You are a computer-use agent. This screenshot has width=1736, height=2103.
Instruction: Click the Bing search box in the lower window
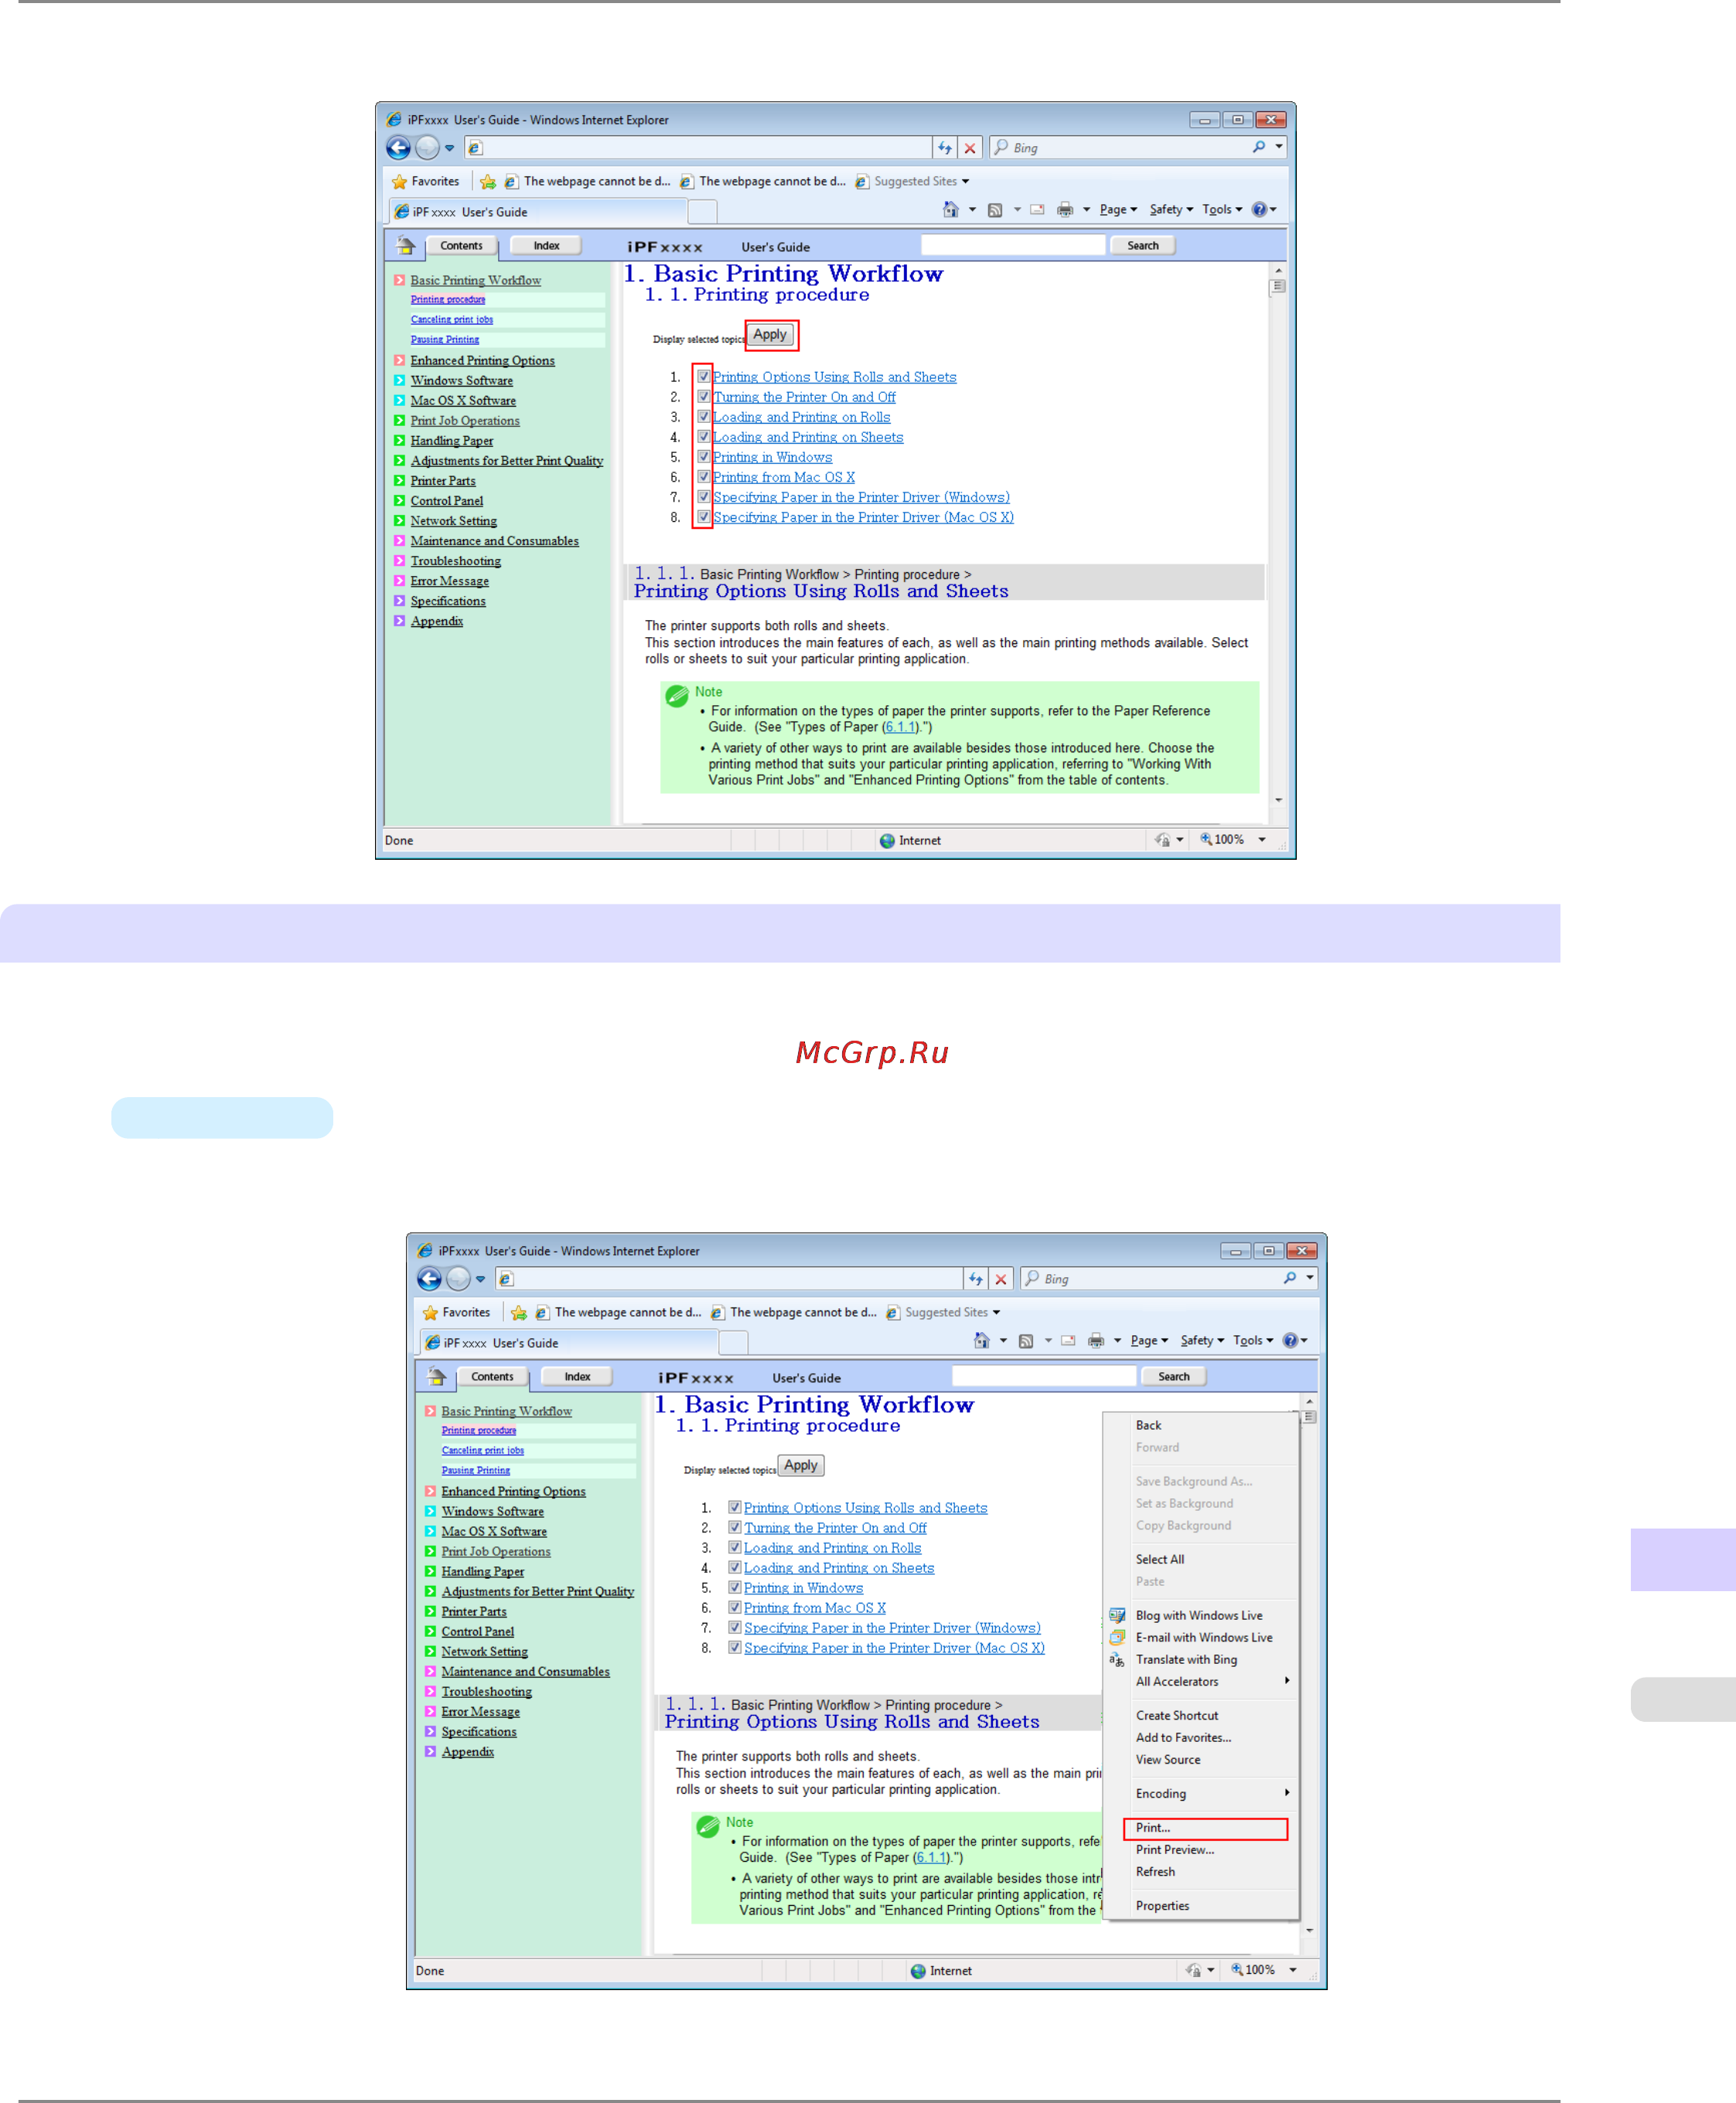[x=1157, y=1278]
